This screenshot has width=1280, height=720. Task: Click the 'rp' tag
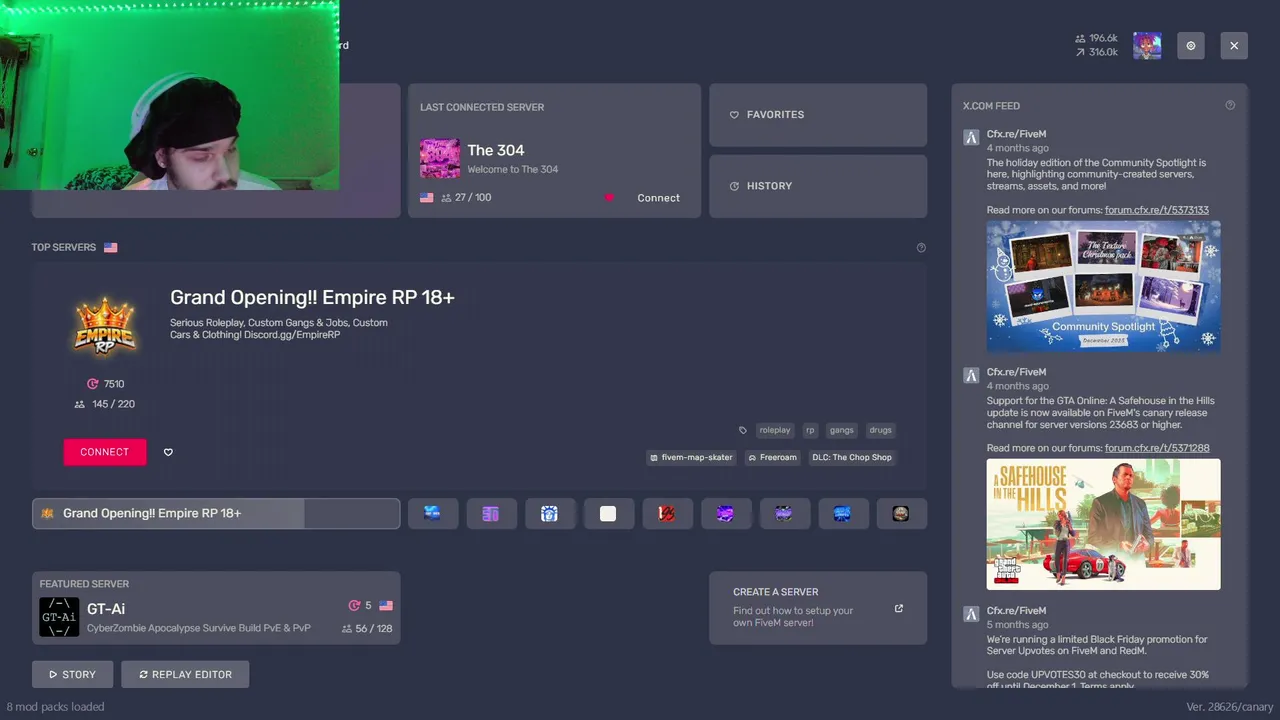click(x=810, y=430)
